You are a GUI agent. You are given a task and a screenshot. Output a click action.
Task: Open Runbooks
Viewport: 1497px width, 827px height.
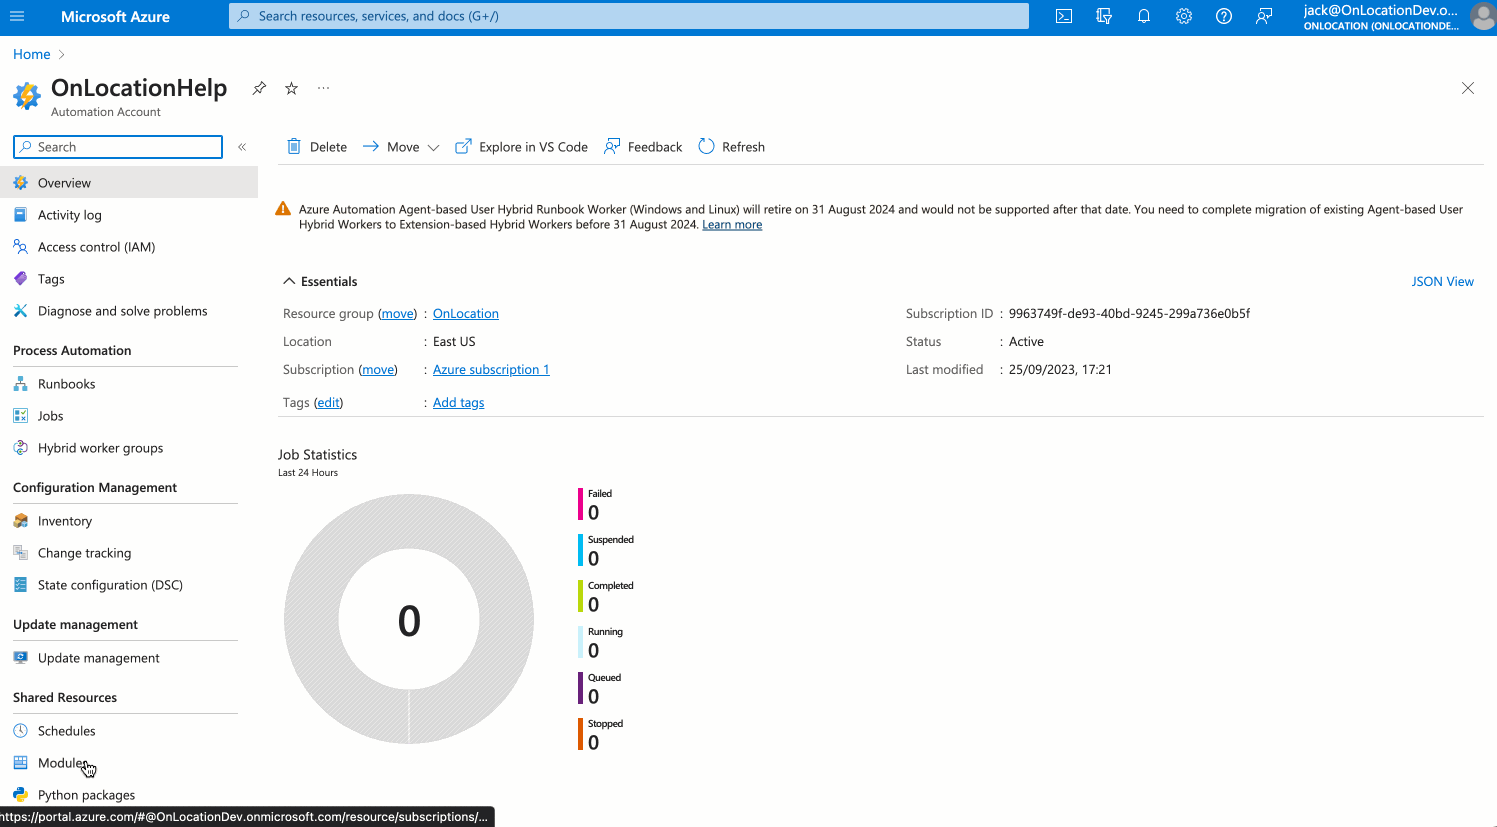(129, 384)
